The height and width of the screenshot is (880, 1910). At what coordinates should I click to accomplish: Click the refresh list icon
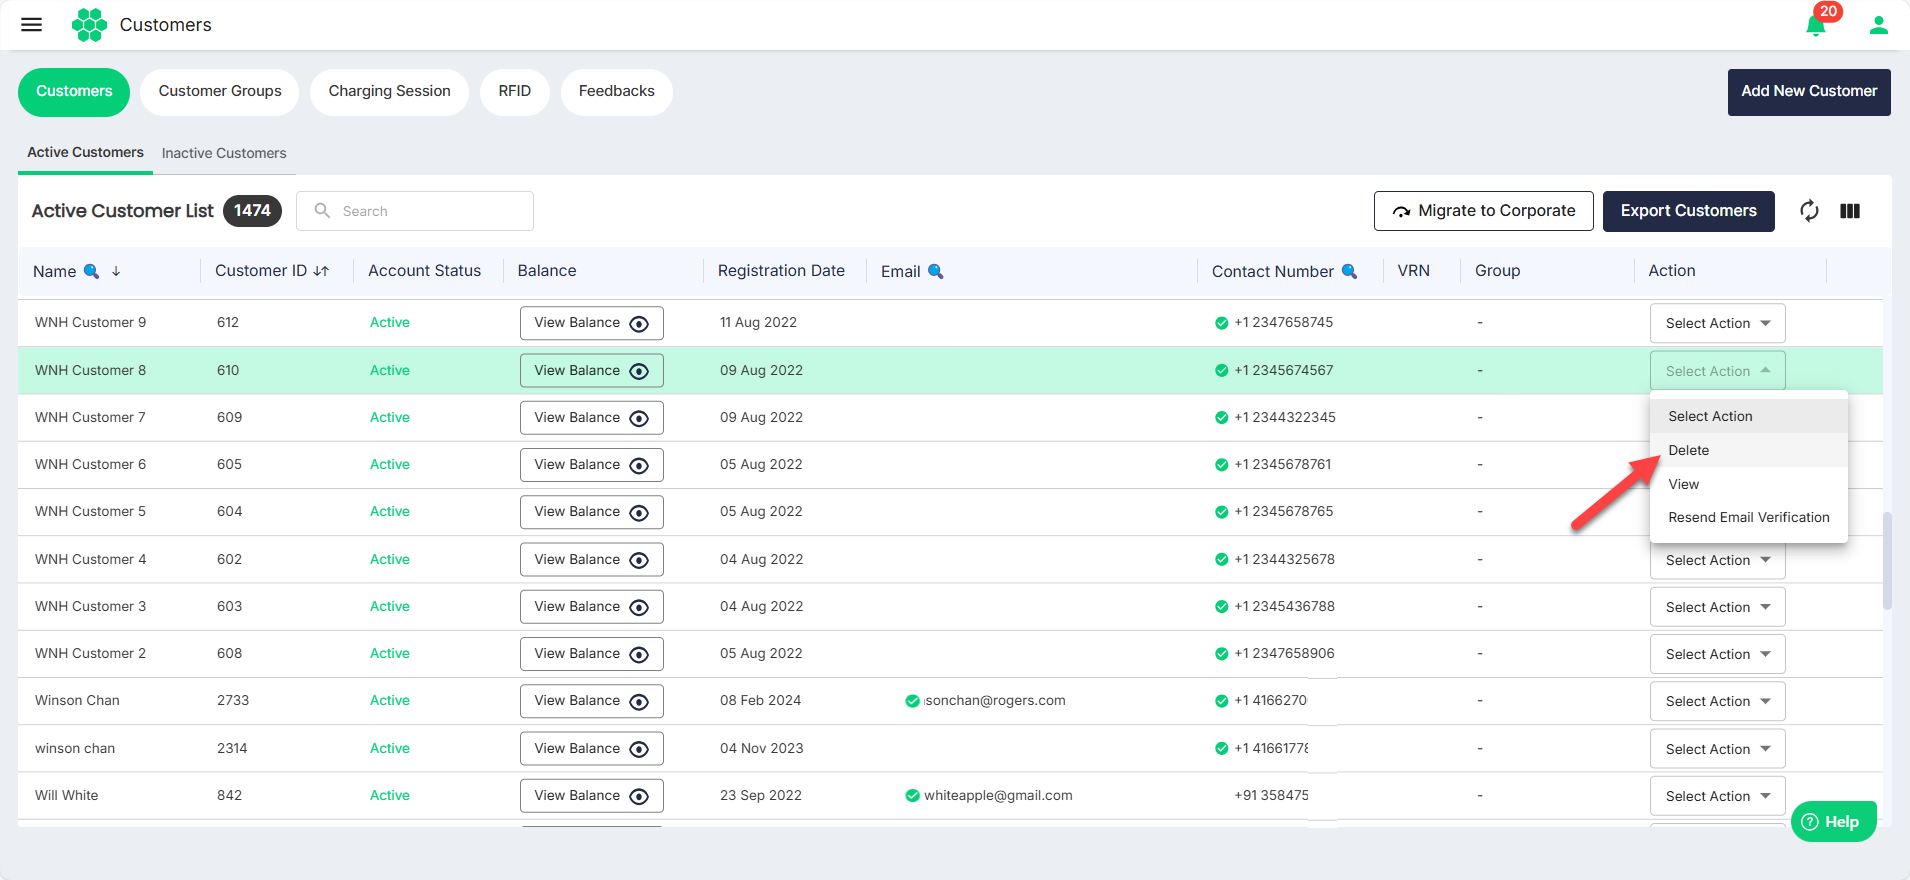[x=1809, y=211]
